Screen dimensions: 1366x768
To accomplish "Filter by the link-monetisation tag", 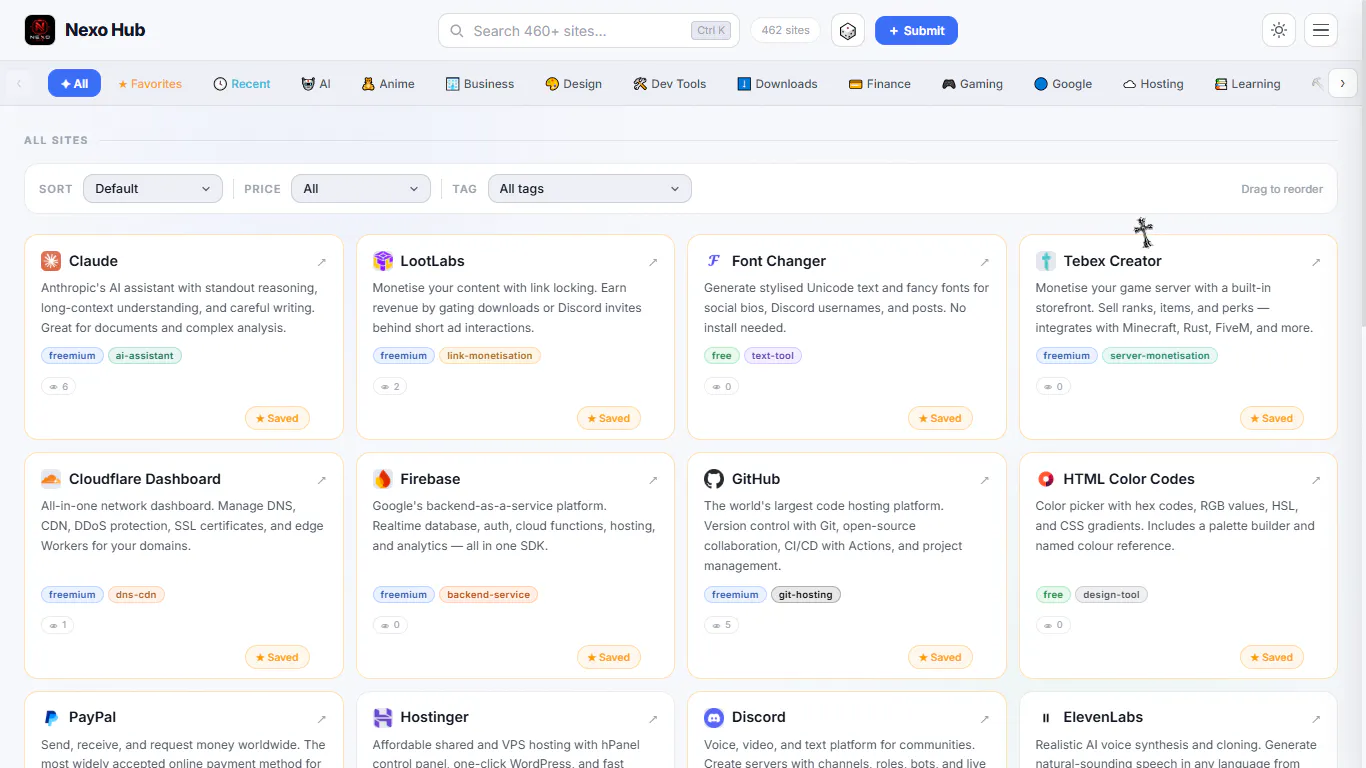I will tap(490, 356).
